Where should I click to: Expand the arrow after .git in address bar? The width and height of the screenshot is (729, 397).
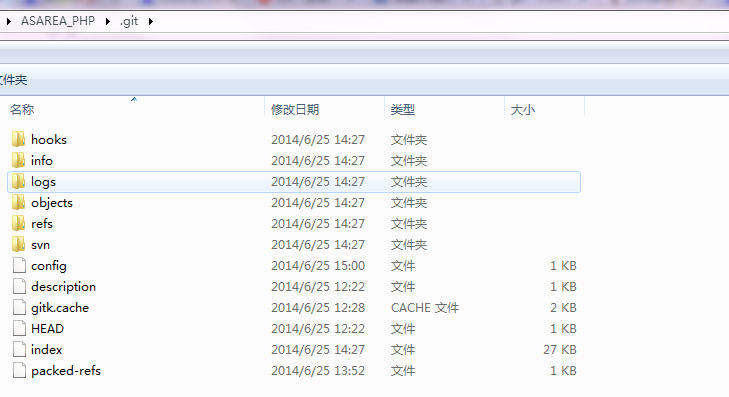tap(151, 21)
